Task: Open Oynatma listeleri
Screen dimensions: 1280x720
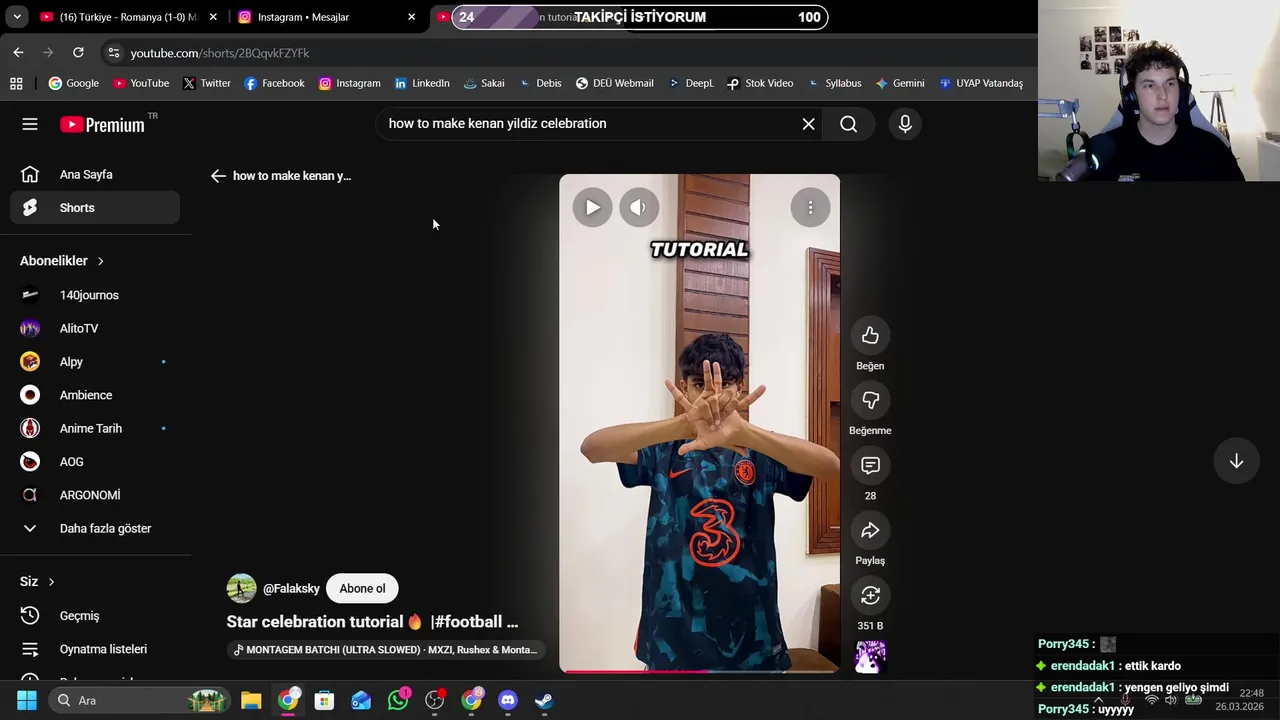Action: click(x=95, y=649)
